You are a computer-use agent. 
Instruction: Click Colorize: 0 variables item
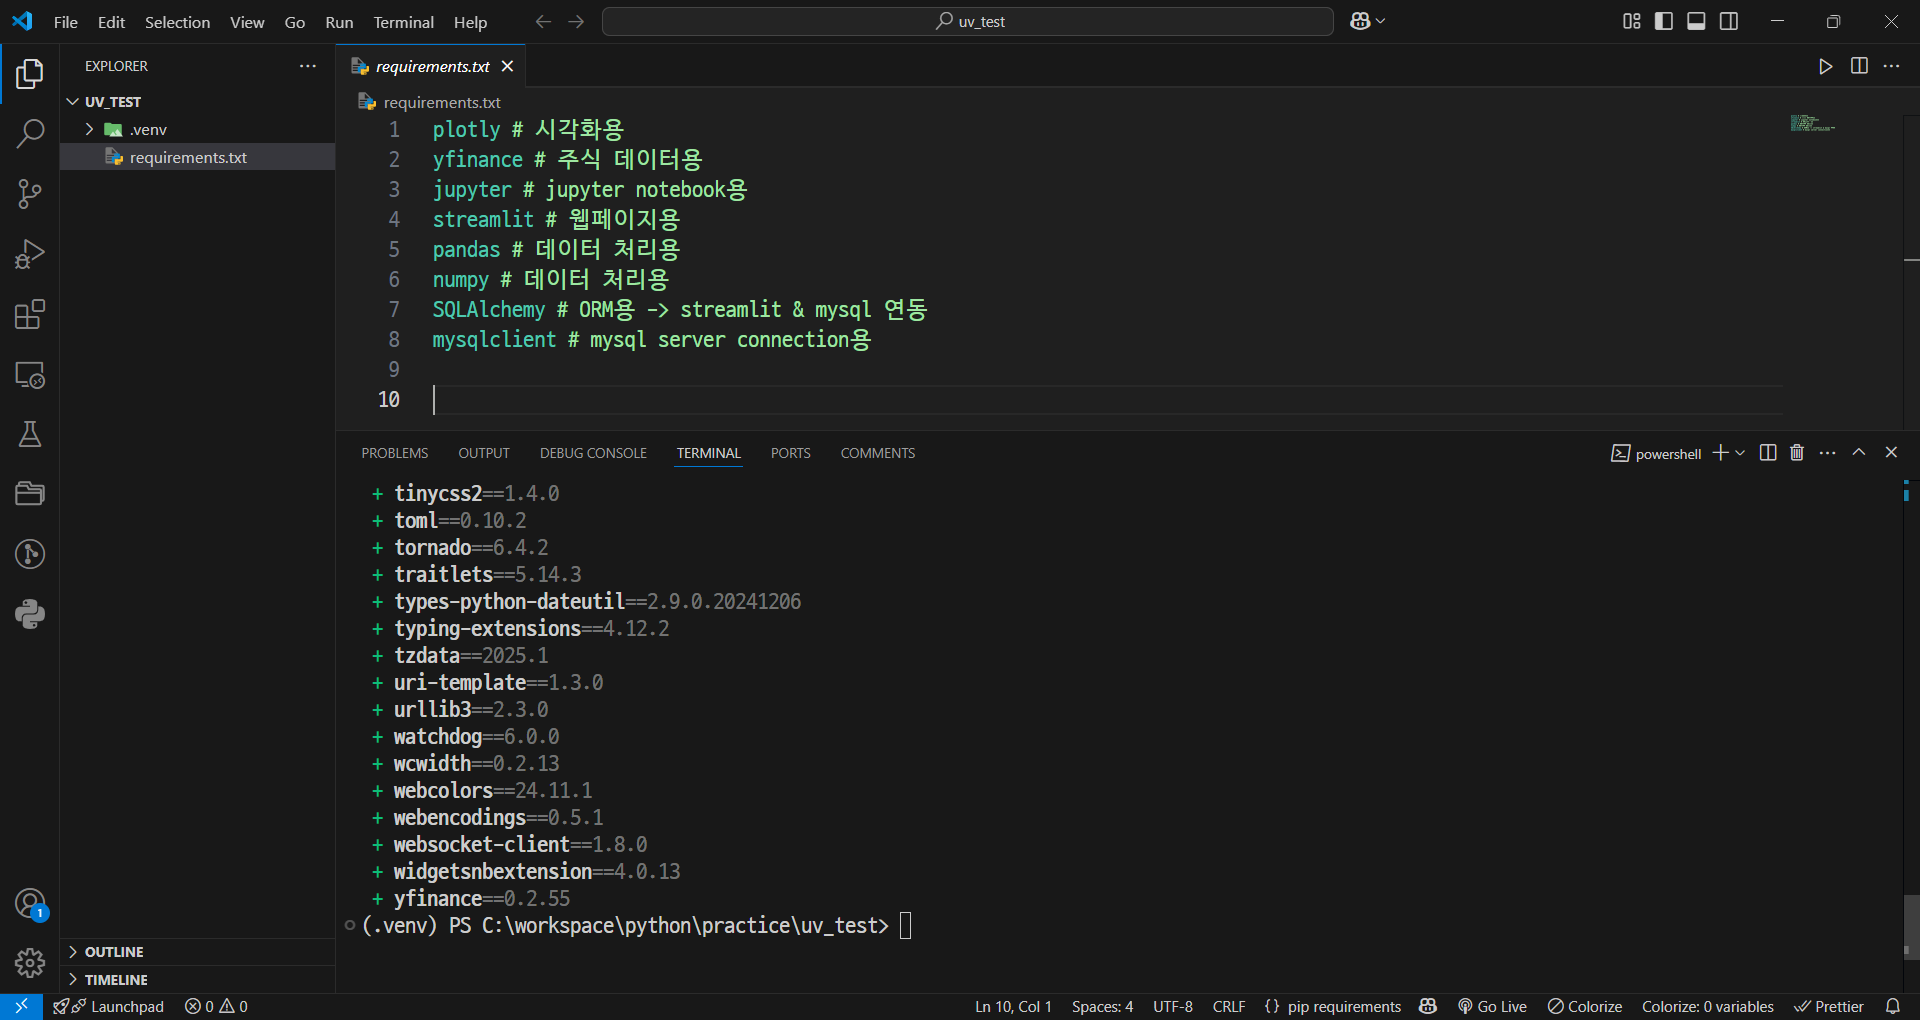(1707, 1006)
